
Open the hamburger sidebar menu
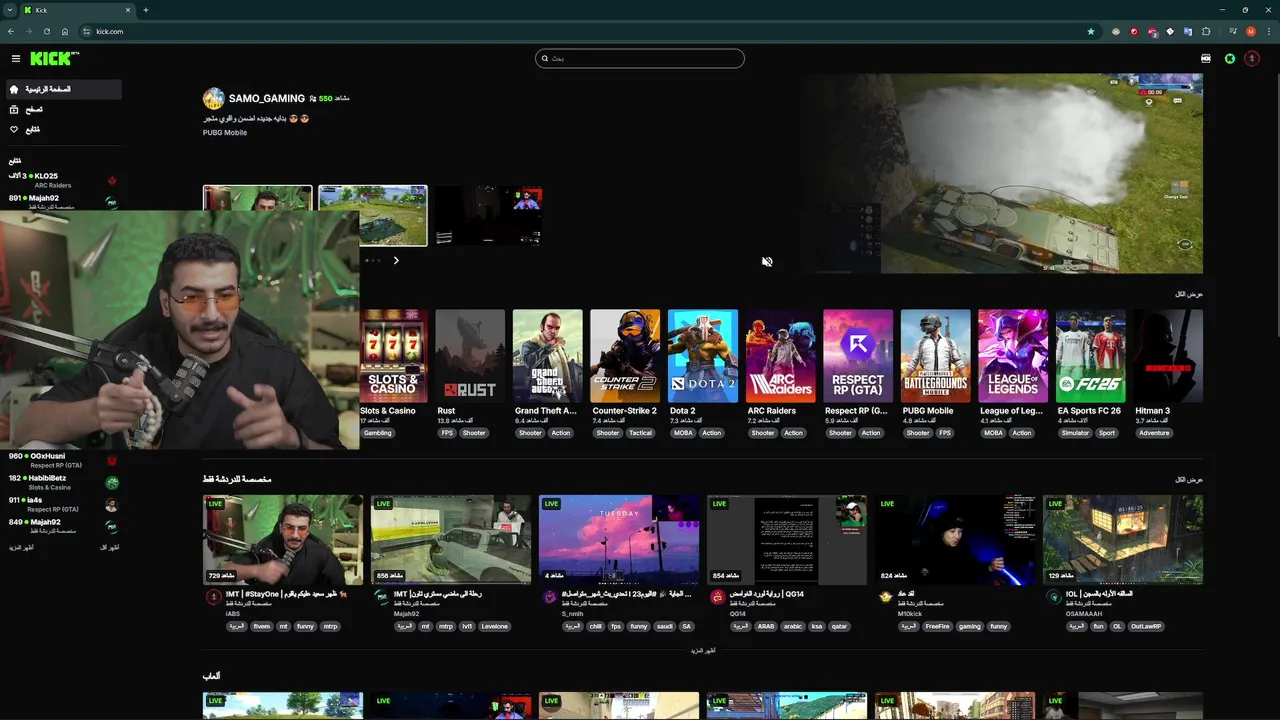click(15, 59)
